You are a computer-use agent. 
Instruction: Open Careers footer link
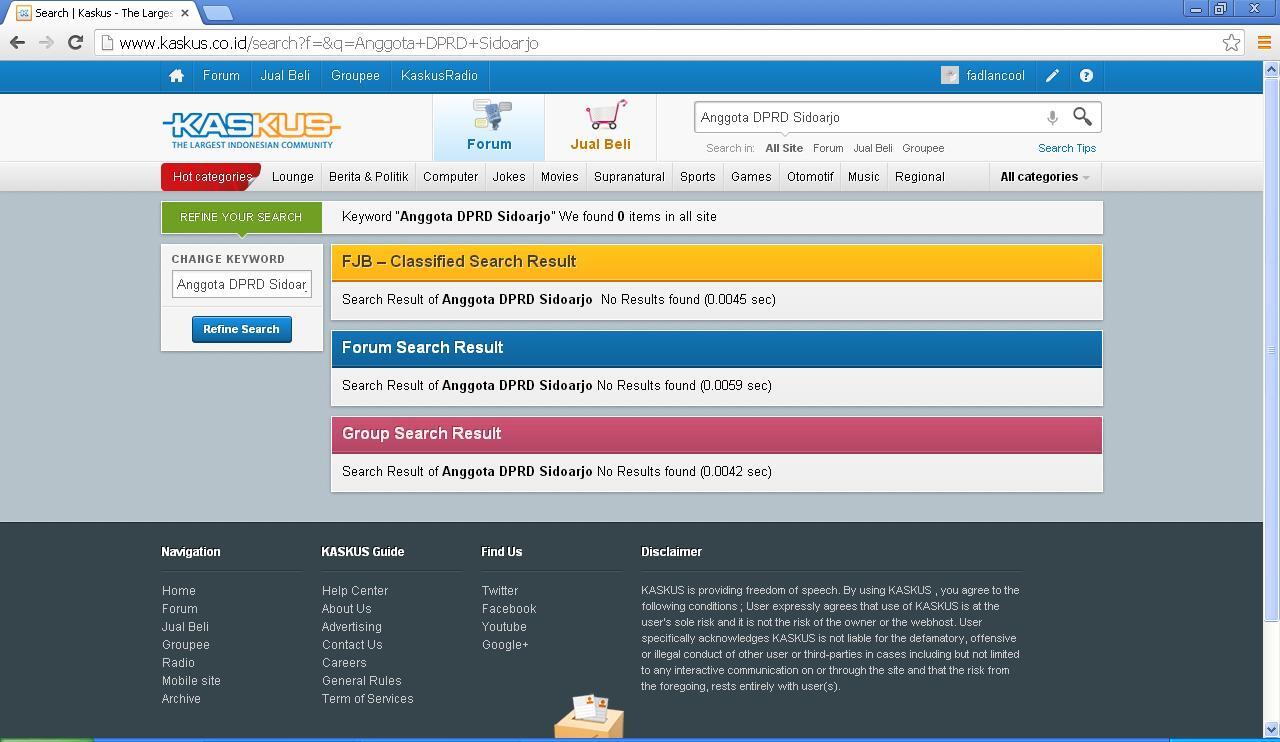coord(344,663)
